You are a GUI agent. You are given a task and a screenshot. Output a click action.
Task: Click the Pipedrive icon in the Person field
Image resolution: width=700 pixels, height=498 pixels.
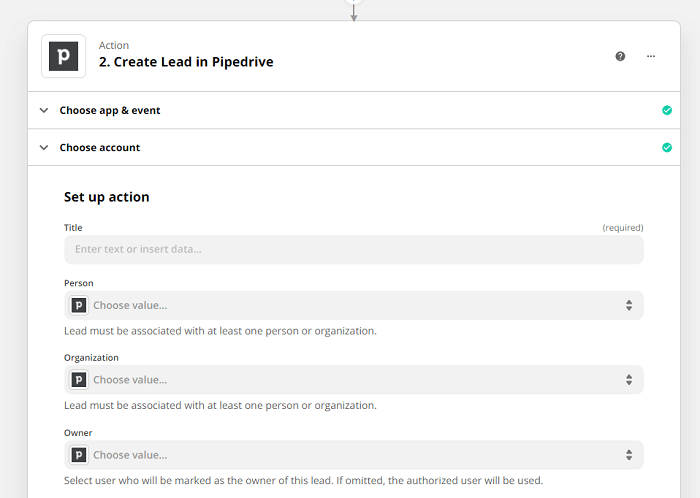[79, 305]
